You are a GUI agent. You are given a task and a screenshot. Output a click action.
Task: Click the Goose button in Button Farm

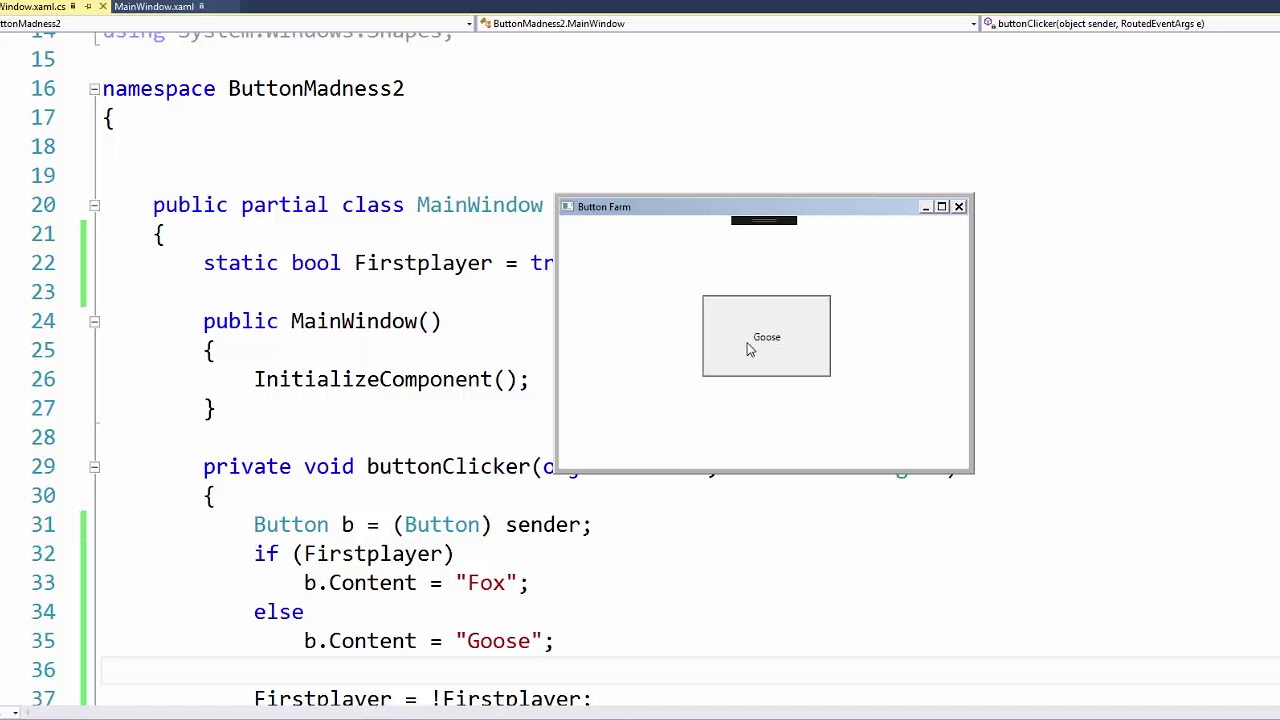tap(766, 336)
